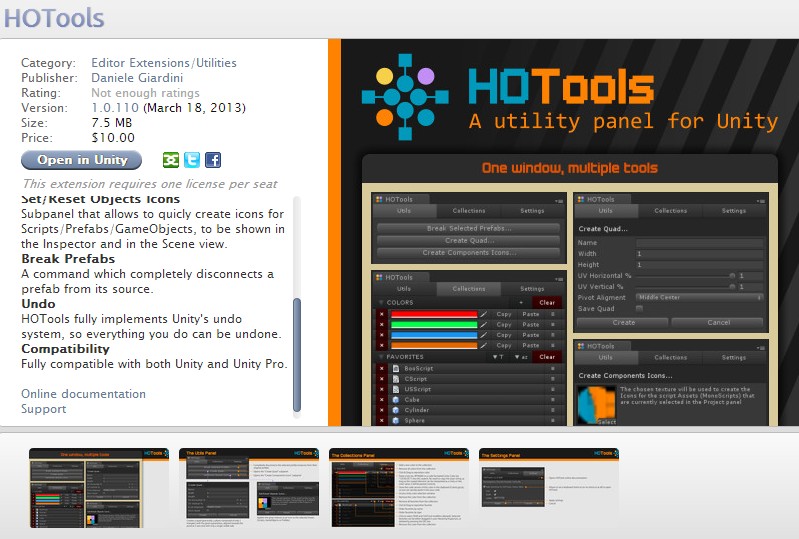Open the Pivot Alignment Middle Center dropdown
Image resolution: width=799 pixels, height=539 pixels.
[x=700, y=297]
